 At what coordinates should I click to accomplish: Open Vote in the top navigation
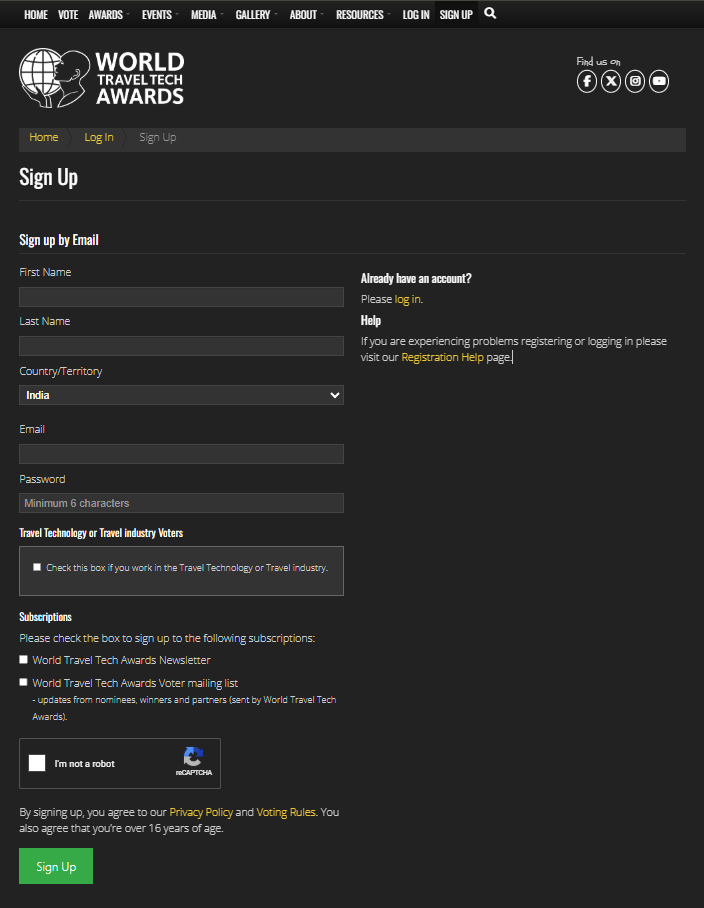(68, 14)
